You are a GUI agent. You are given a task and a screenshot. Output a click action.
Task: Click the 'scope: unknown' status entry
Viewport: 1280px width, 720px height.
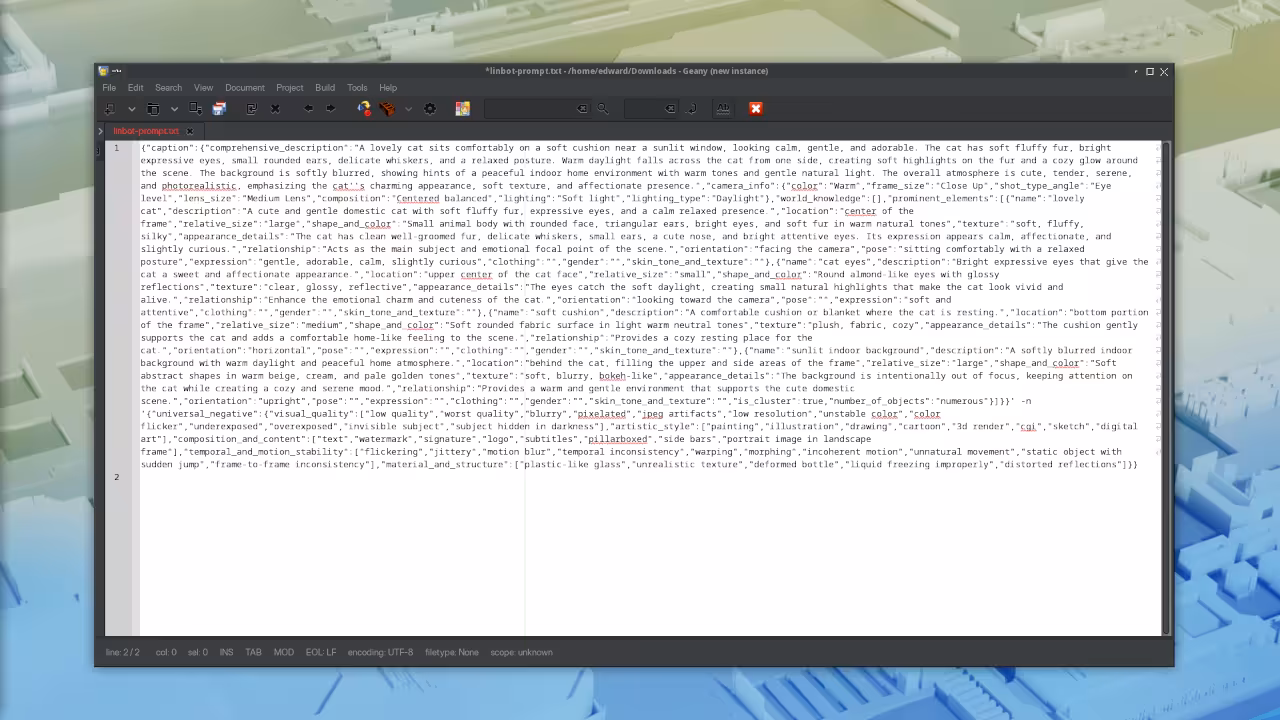[521, 652]
